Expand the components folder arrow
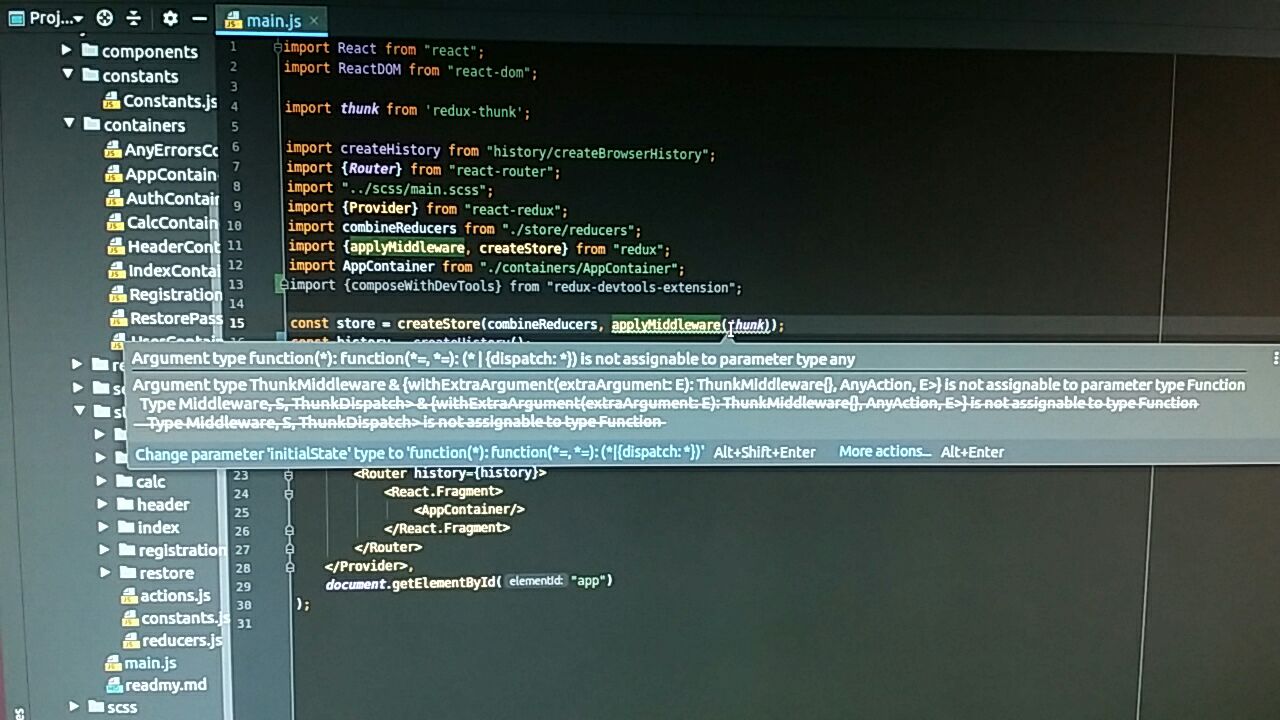1280x720 pixels. (67, 50)
